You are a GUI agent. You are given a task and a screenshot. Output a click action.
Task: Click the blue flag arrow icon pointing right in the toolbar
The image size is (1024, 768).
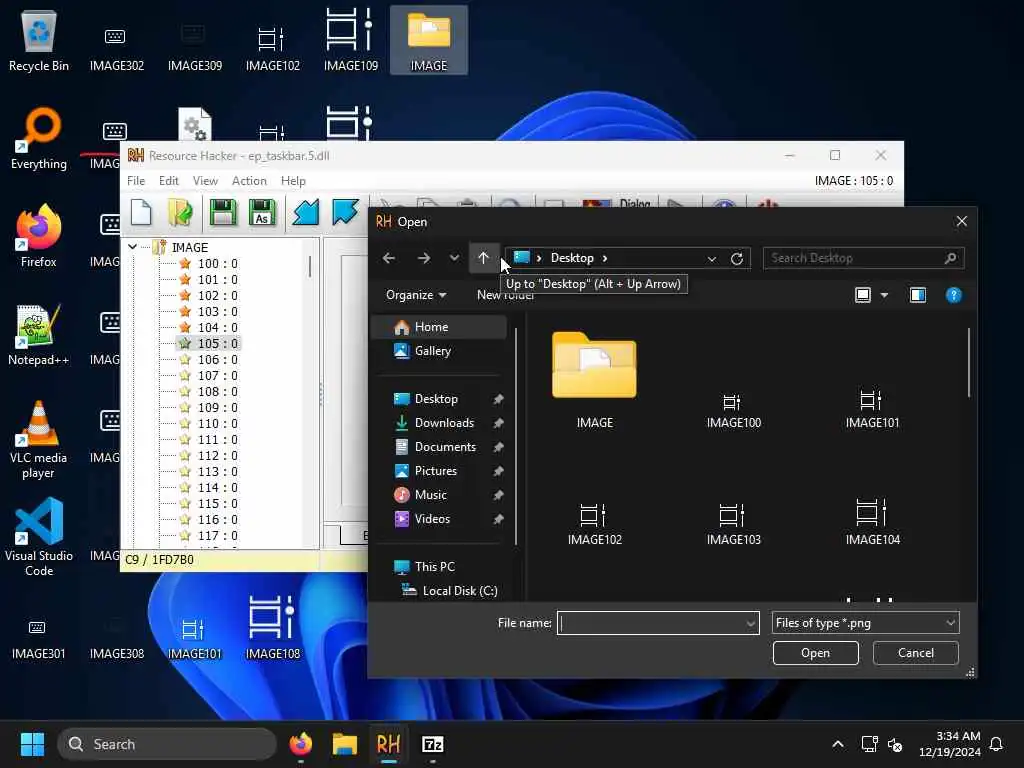point(345,213)
